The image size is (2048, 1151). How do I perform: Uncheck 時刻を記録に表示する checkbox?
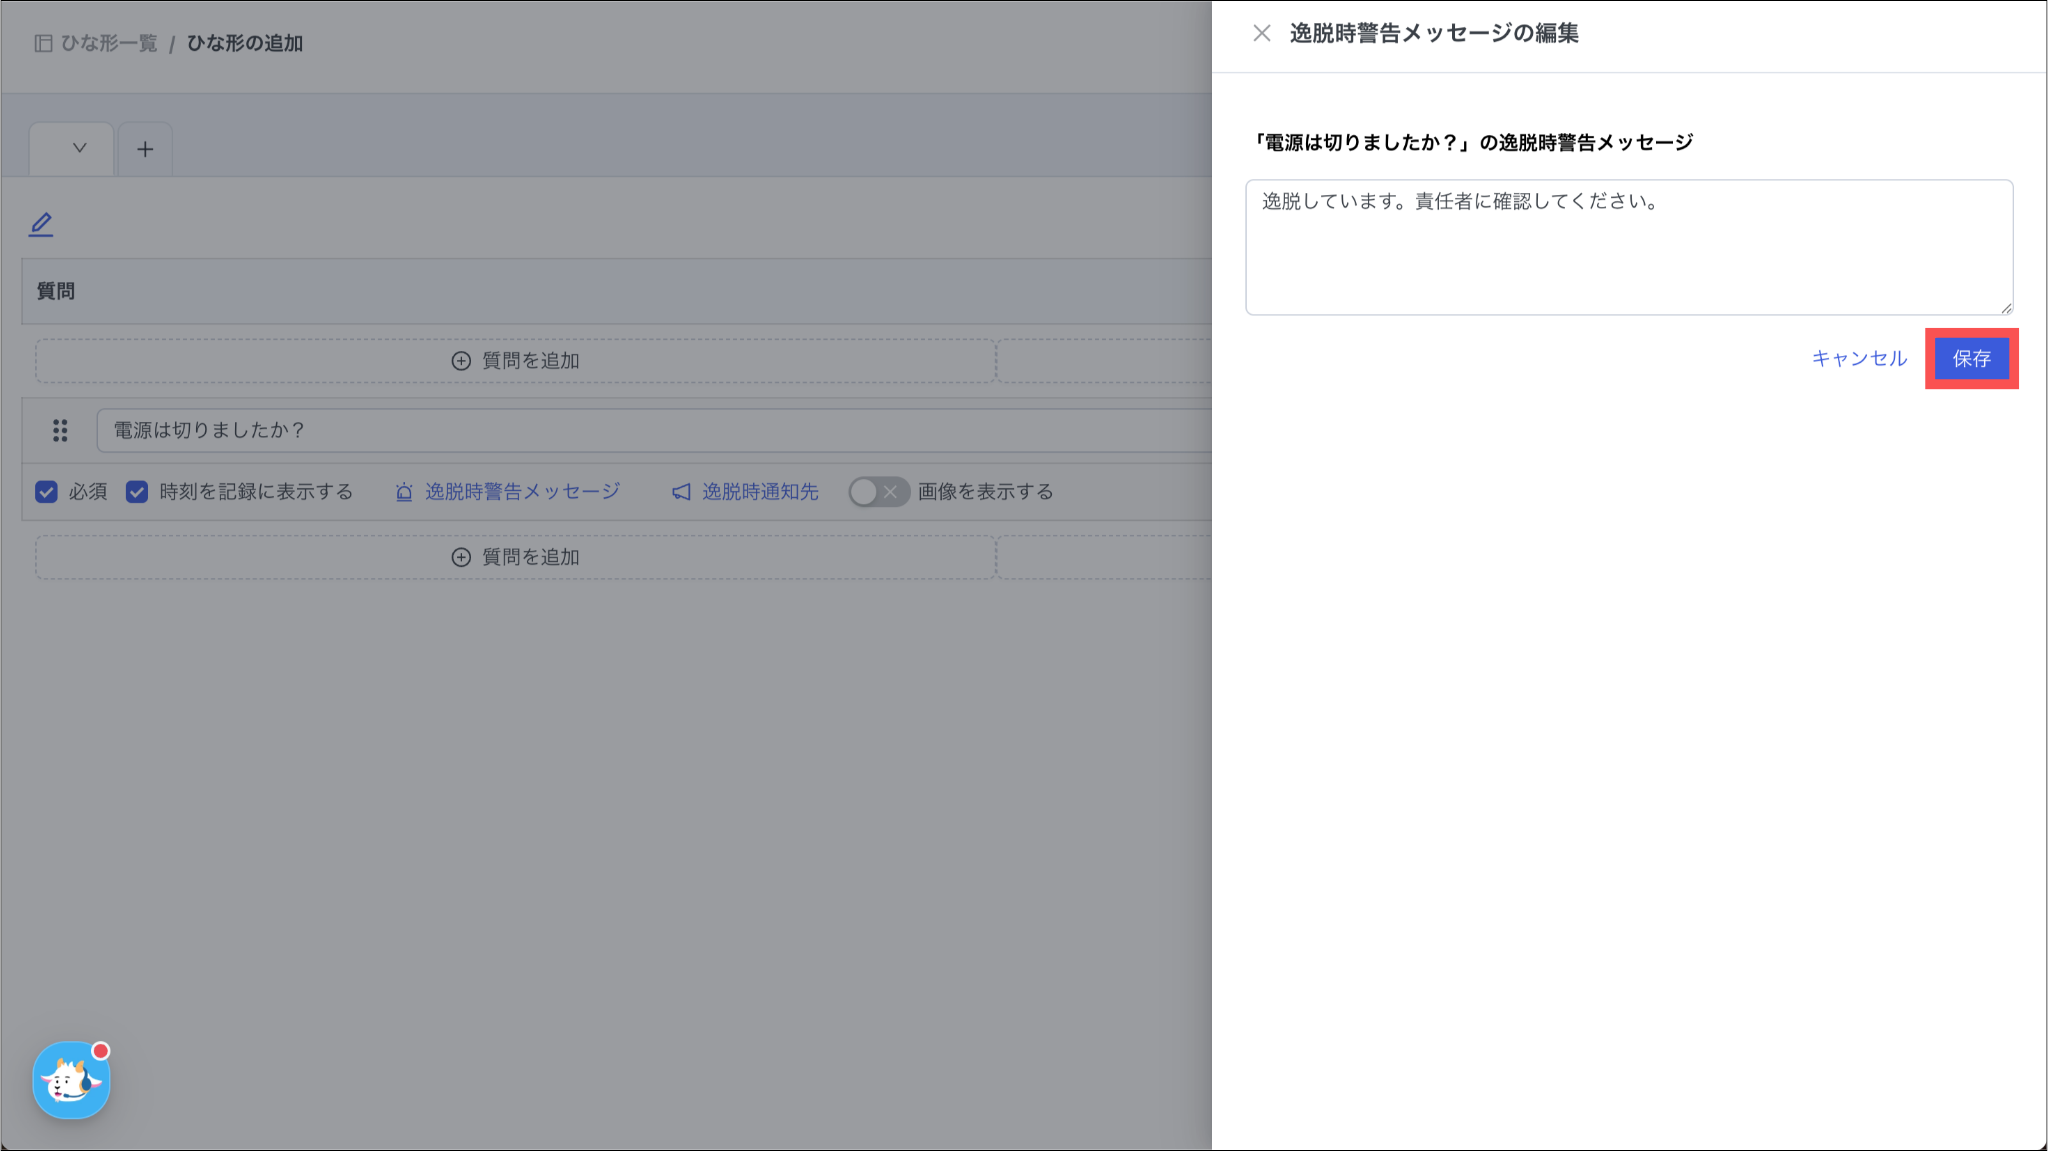point(137,492)
